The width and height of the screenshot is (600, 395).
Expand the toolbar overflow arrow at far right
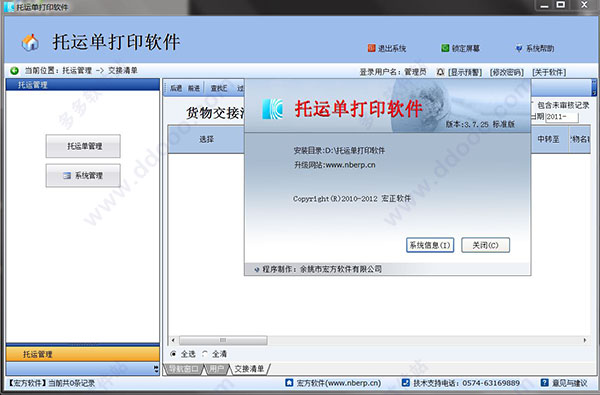(x=593, y=88)
